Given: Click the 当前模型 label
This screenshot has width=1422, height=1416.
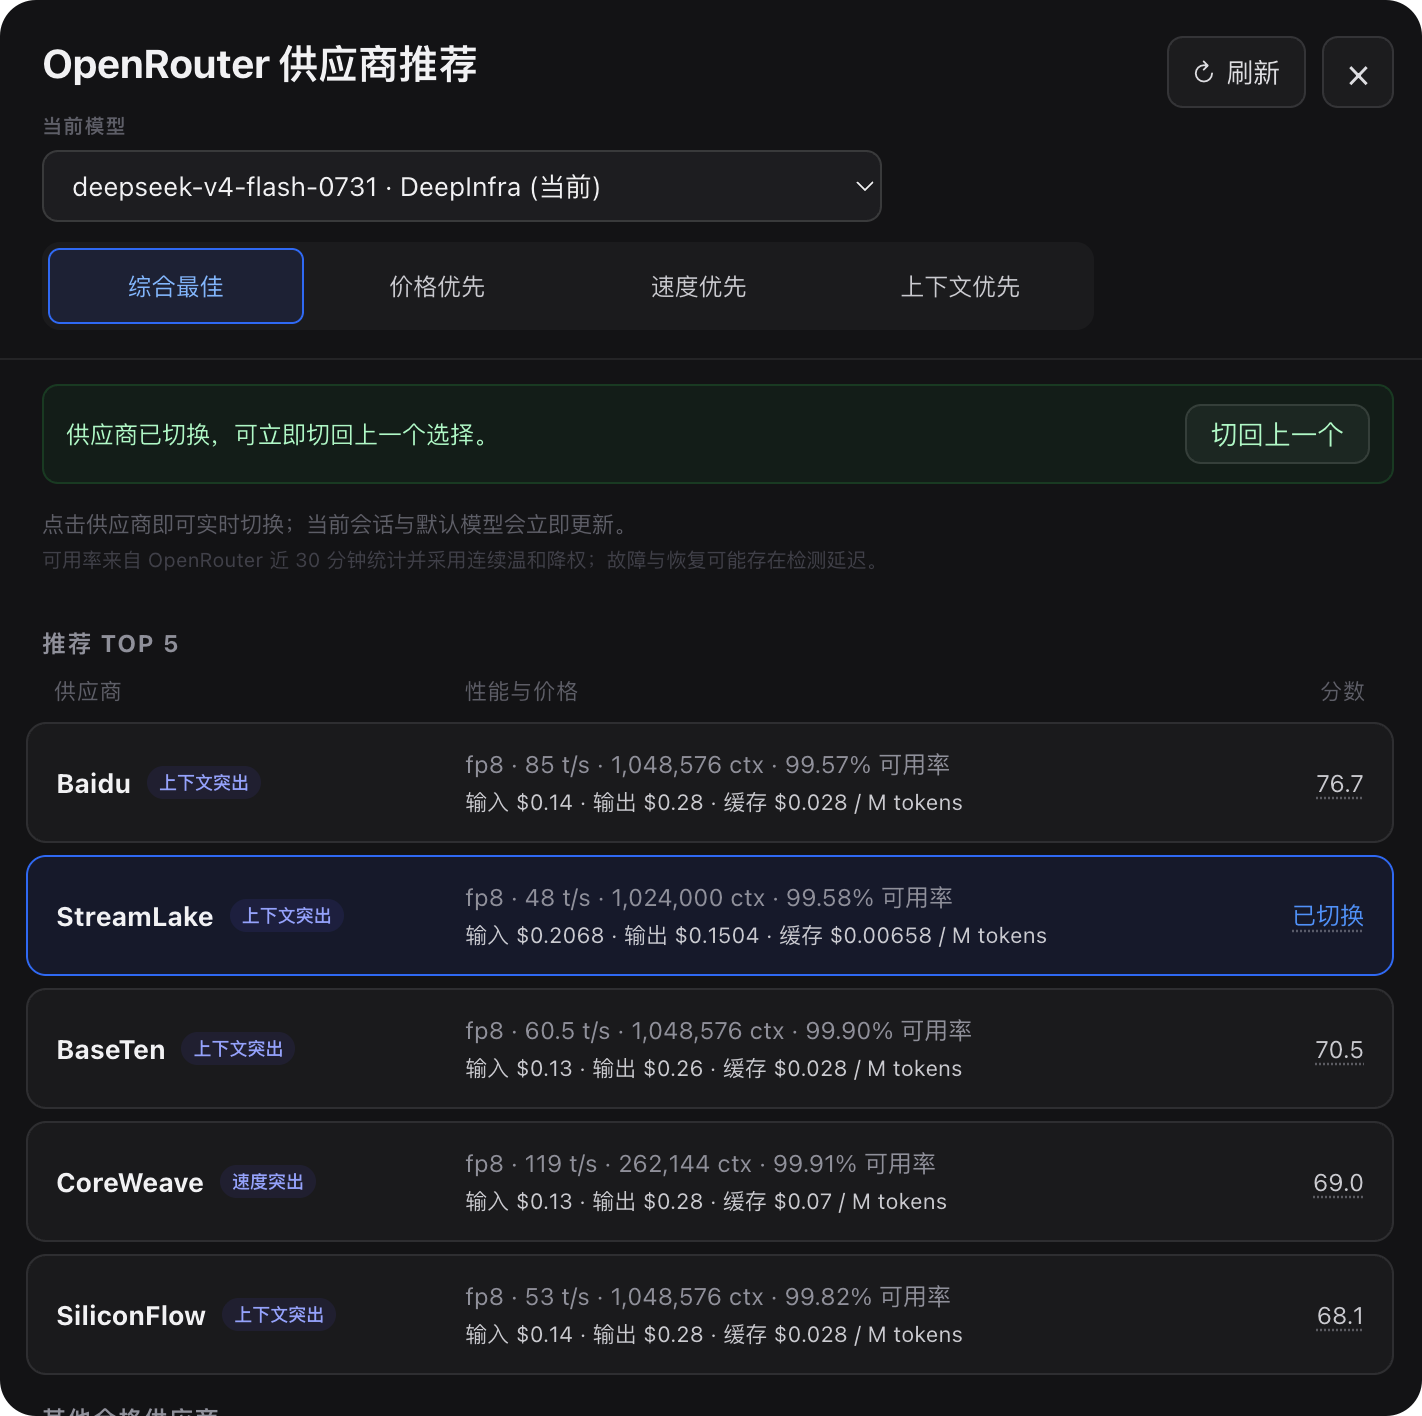Looking at the screenshot, I should point(84,126).
